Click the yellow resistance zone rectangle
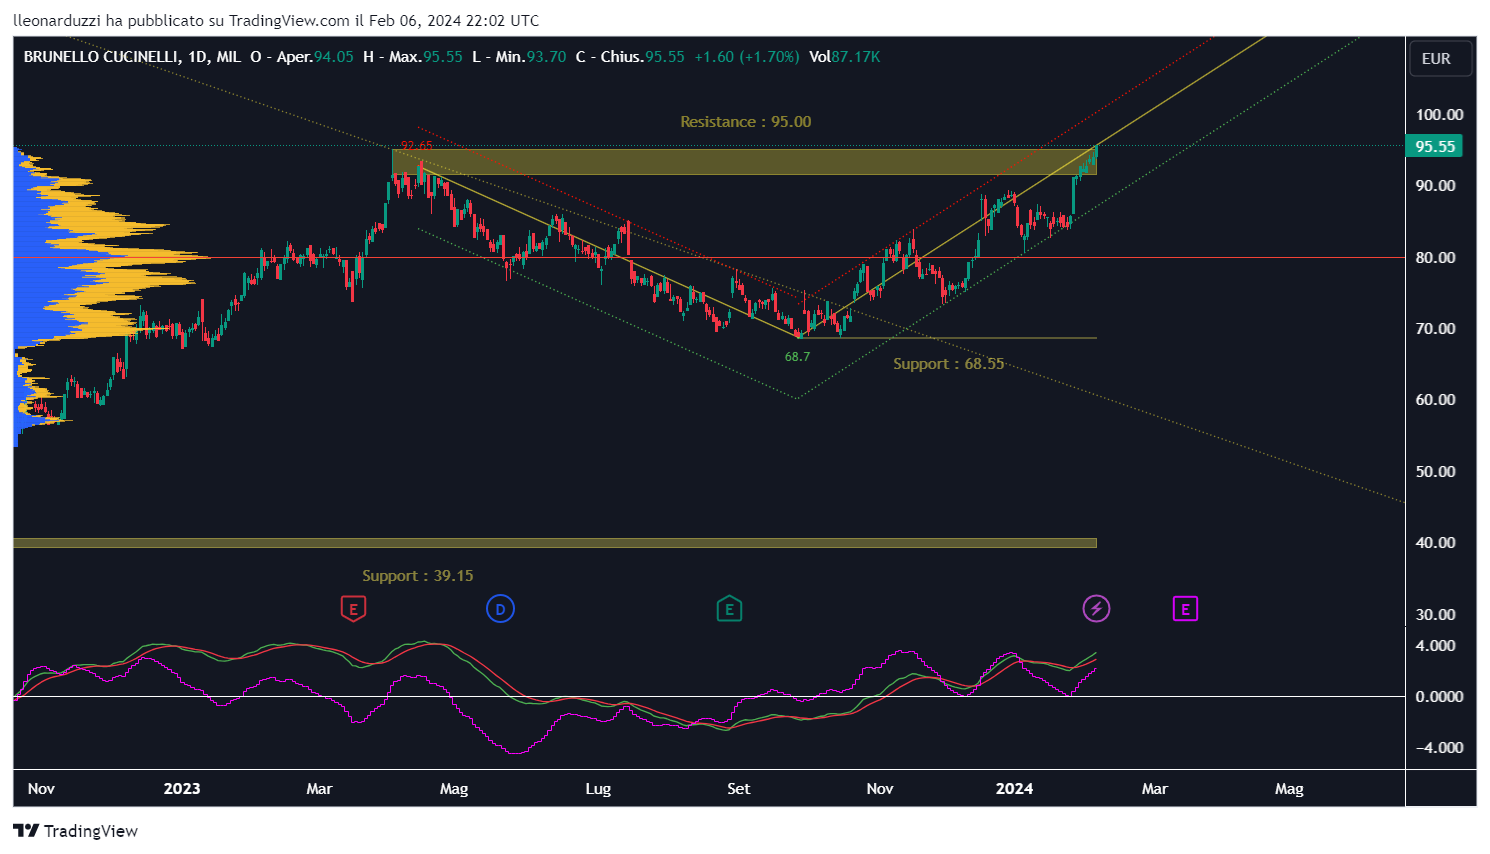 pyautogui.click(x=744, y=162)
